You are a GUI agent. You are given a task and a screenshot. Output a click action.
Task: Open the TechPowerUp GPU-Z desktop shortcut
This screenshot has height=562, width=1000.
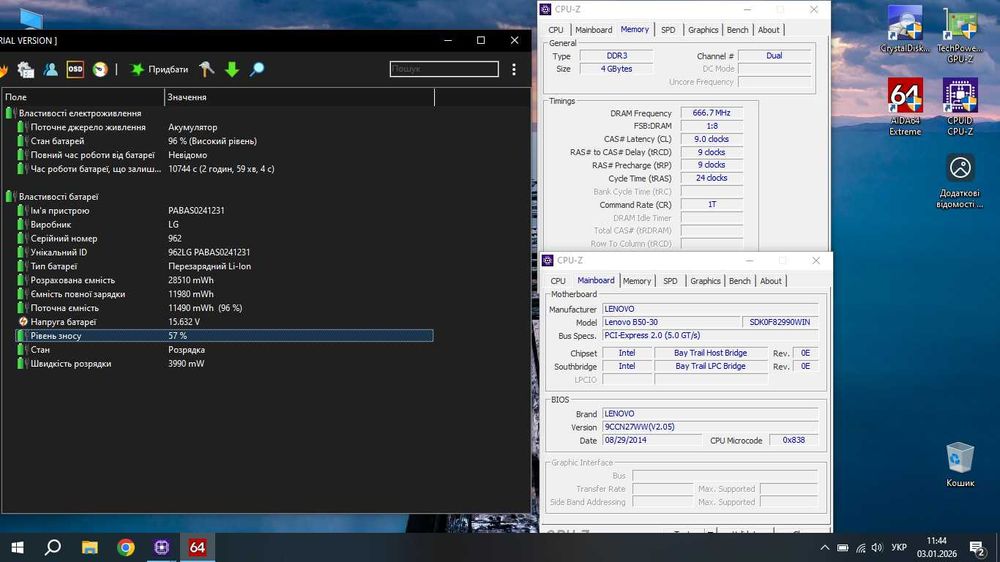point(960,35)
